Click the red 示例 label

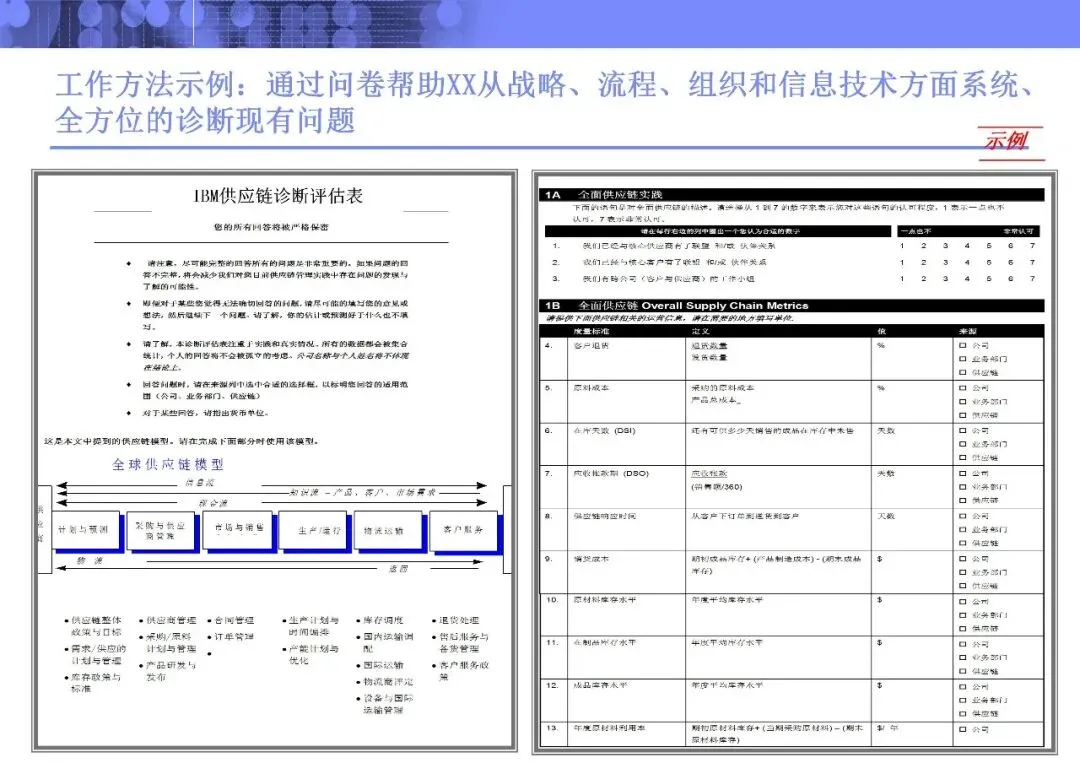tap(1006, 141)
